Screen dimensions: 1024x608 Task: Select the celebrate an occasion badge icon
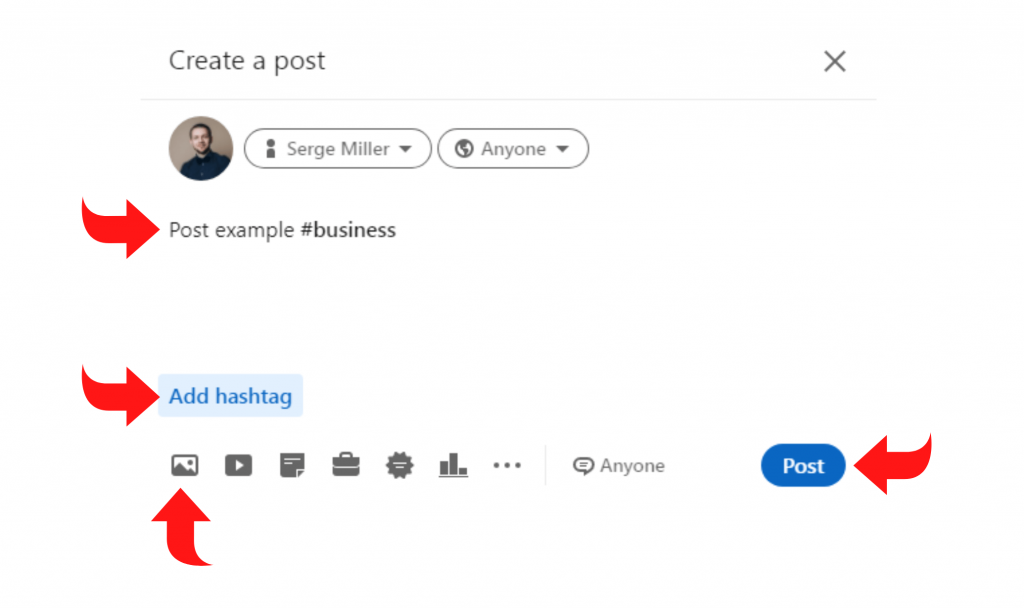(x=399, y=465)
